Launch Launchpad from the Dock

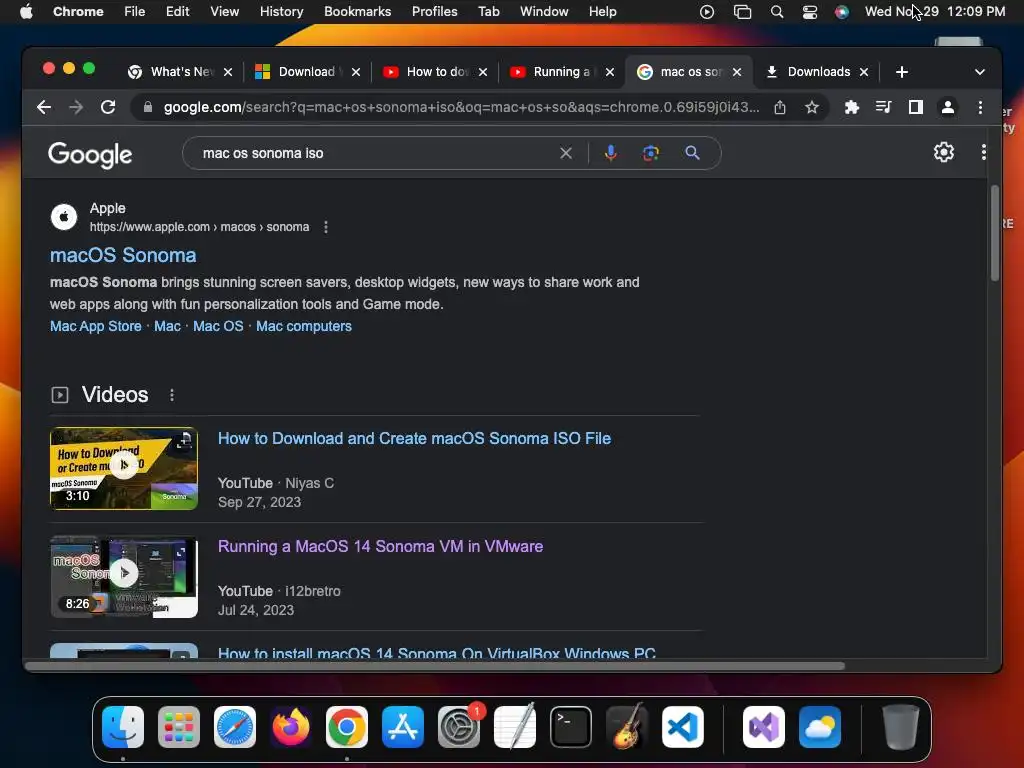(179, 727)
